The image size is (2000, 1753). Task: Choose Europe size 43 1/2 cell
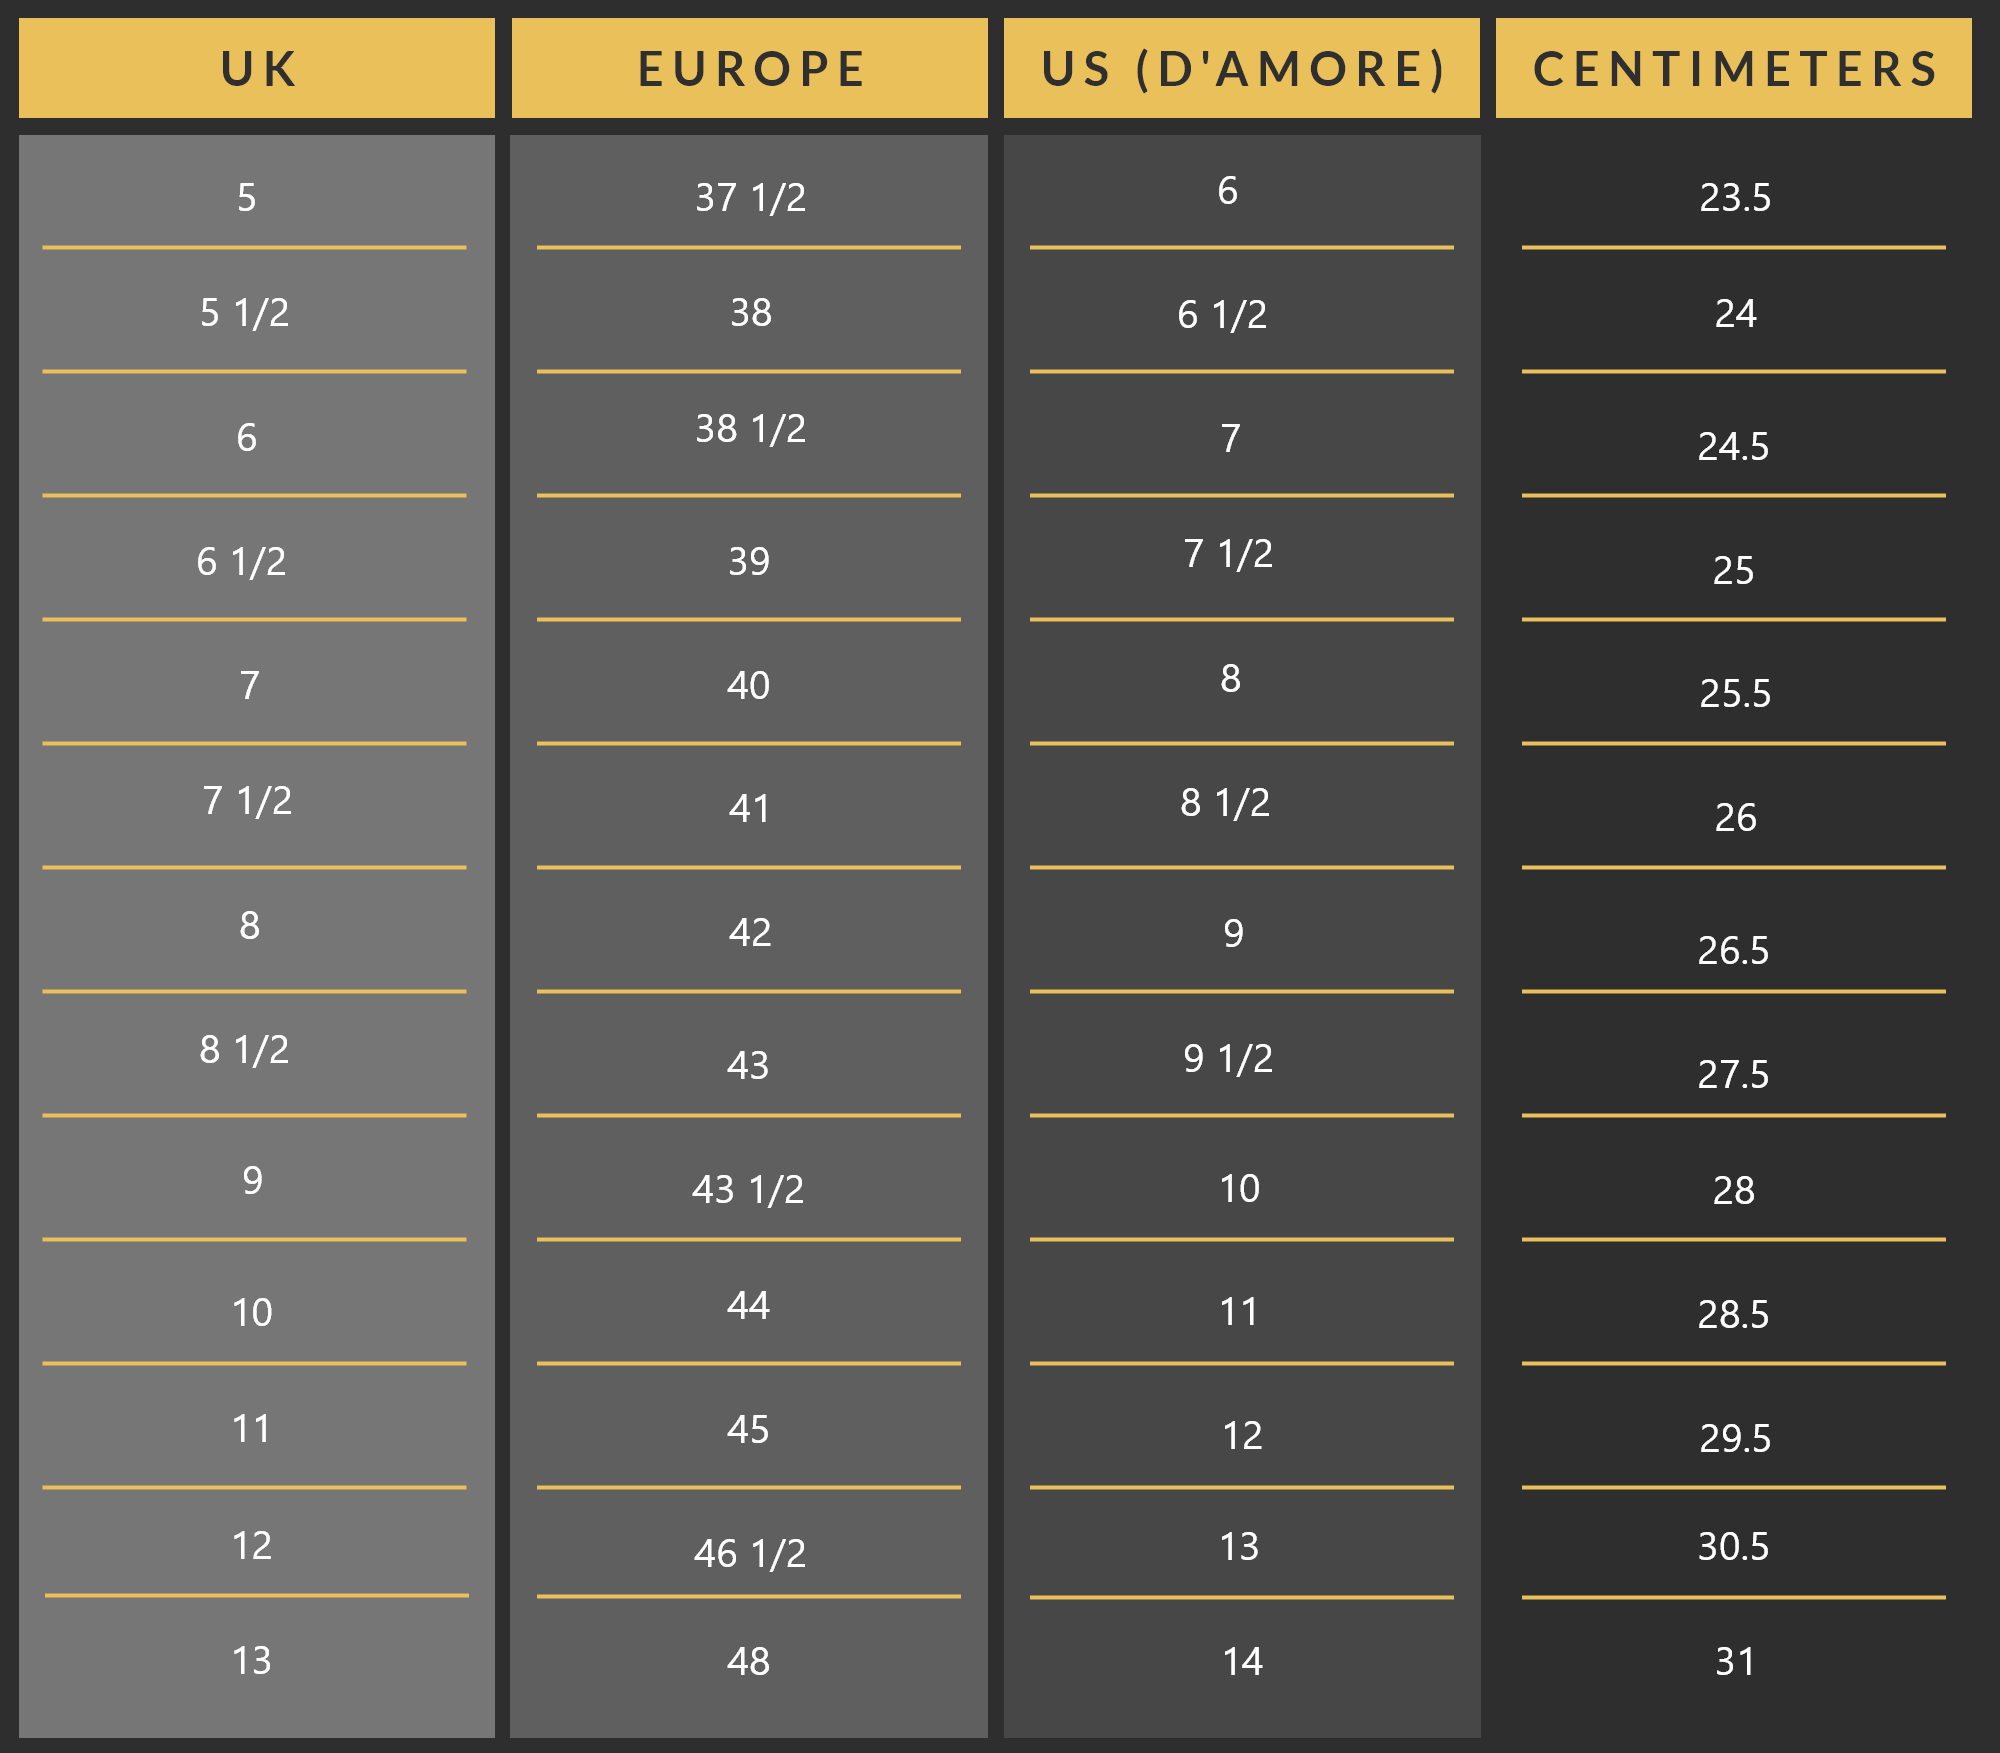coord(748,1189)
